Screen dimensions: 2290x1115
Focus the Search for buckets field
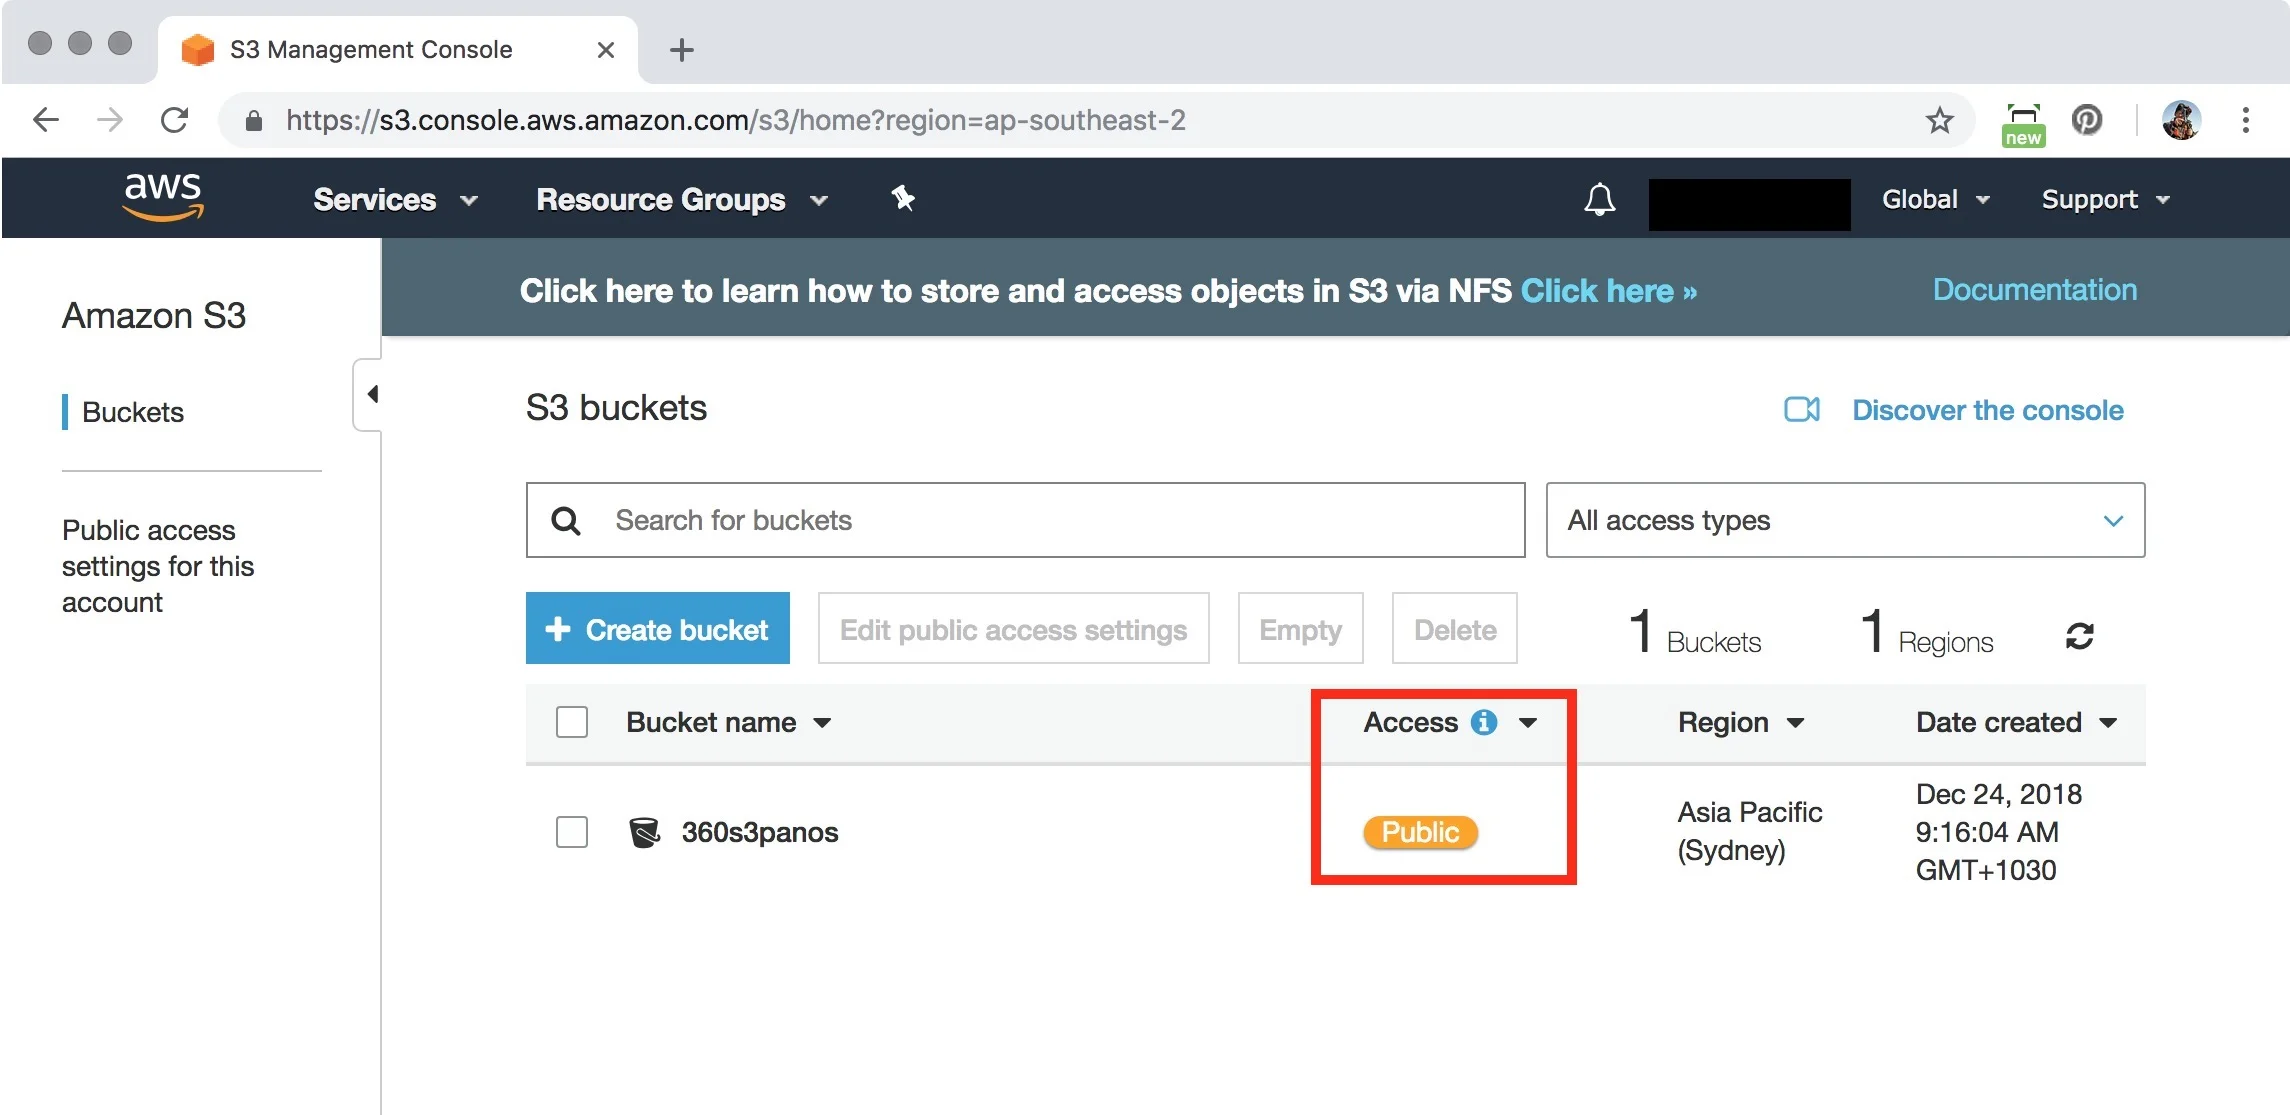1025,520
